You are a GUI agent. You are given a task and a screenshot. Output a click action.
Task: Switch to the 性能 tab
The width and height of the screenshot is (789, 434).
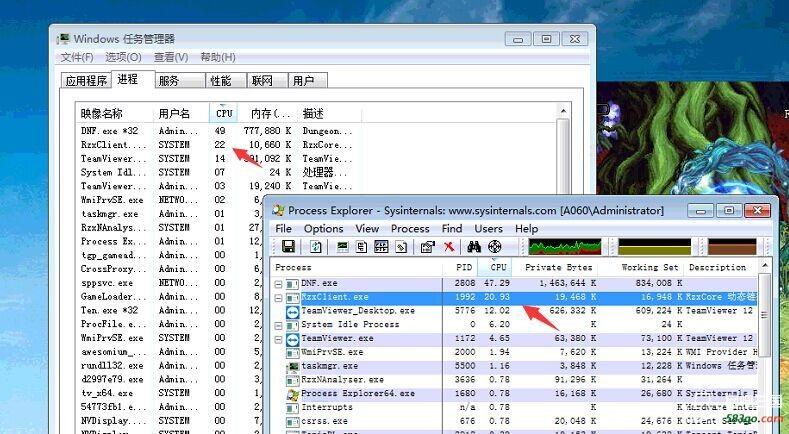(226, 81)
